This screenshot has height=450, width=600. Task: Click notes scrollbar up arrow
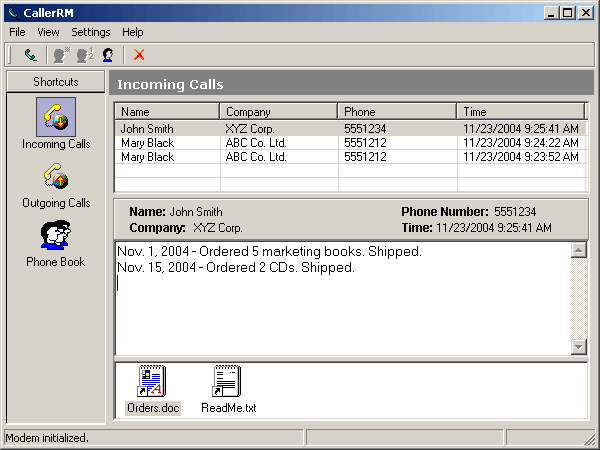tap(579, 250)
